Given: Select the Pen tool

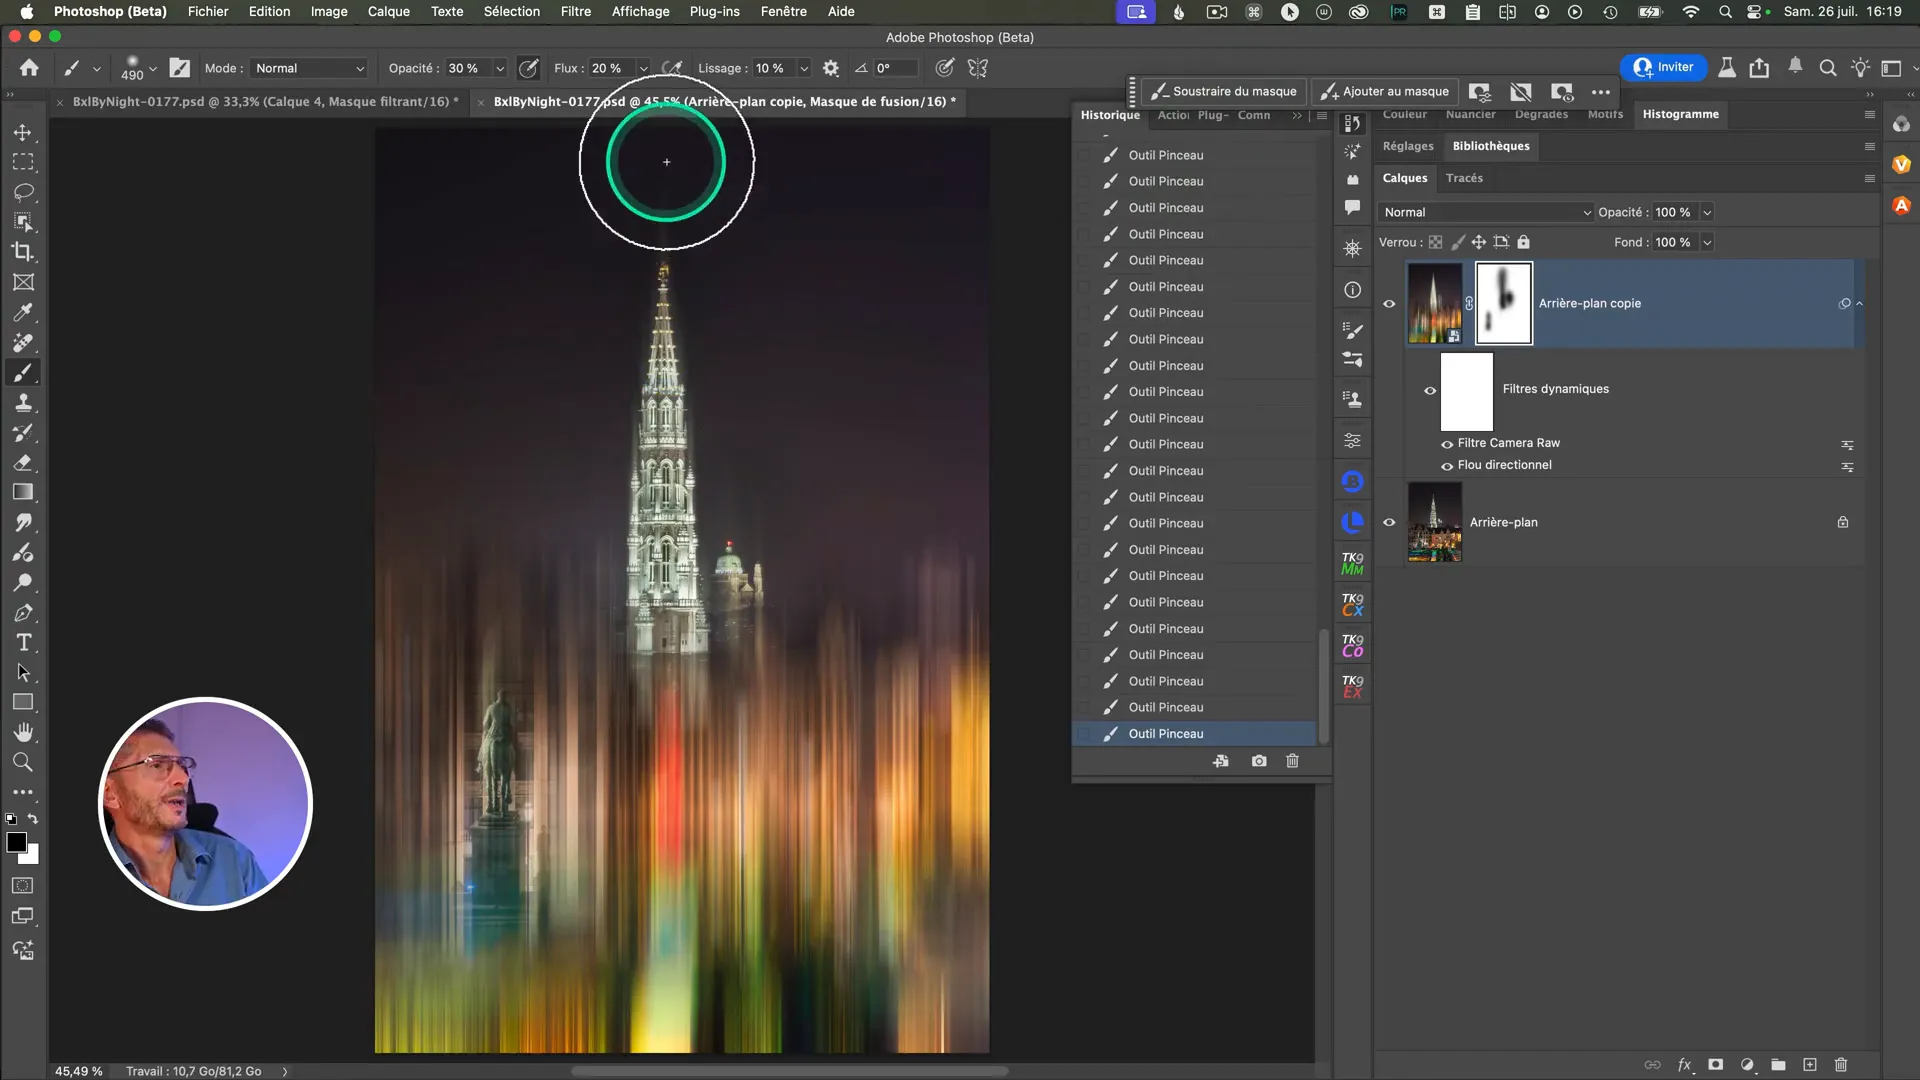Looking at the screenshot, I should click(x=23, y=612).
